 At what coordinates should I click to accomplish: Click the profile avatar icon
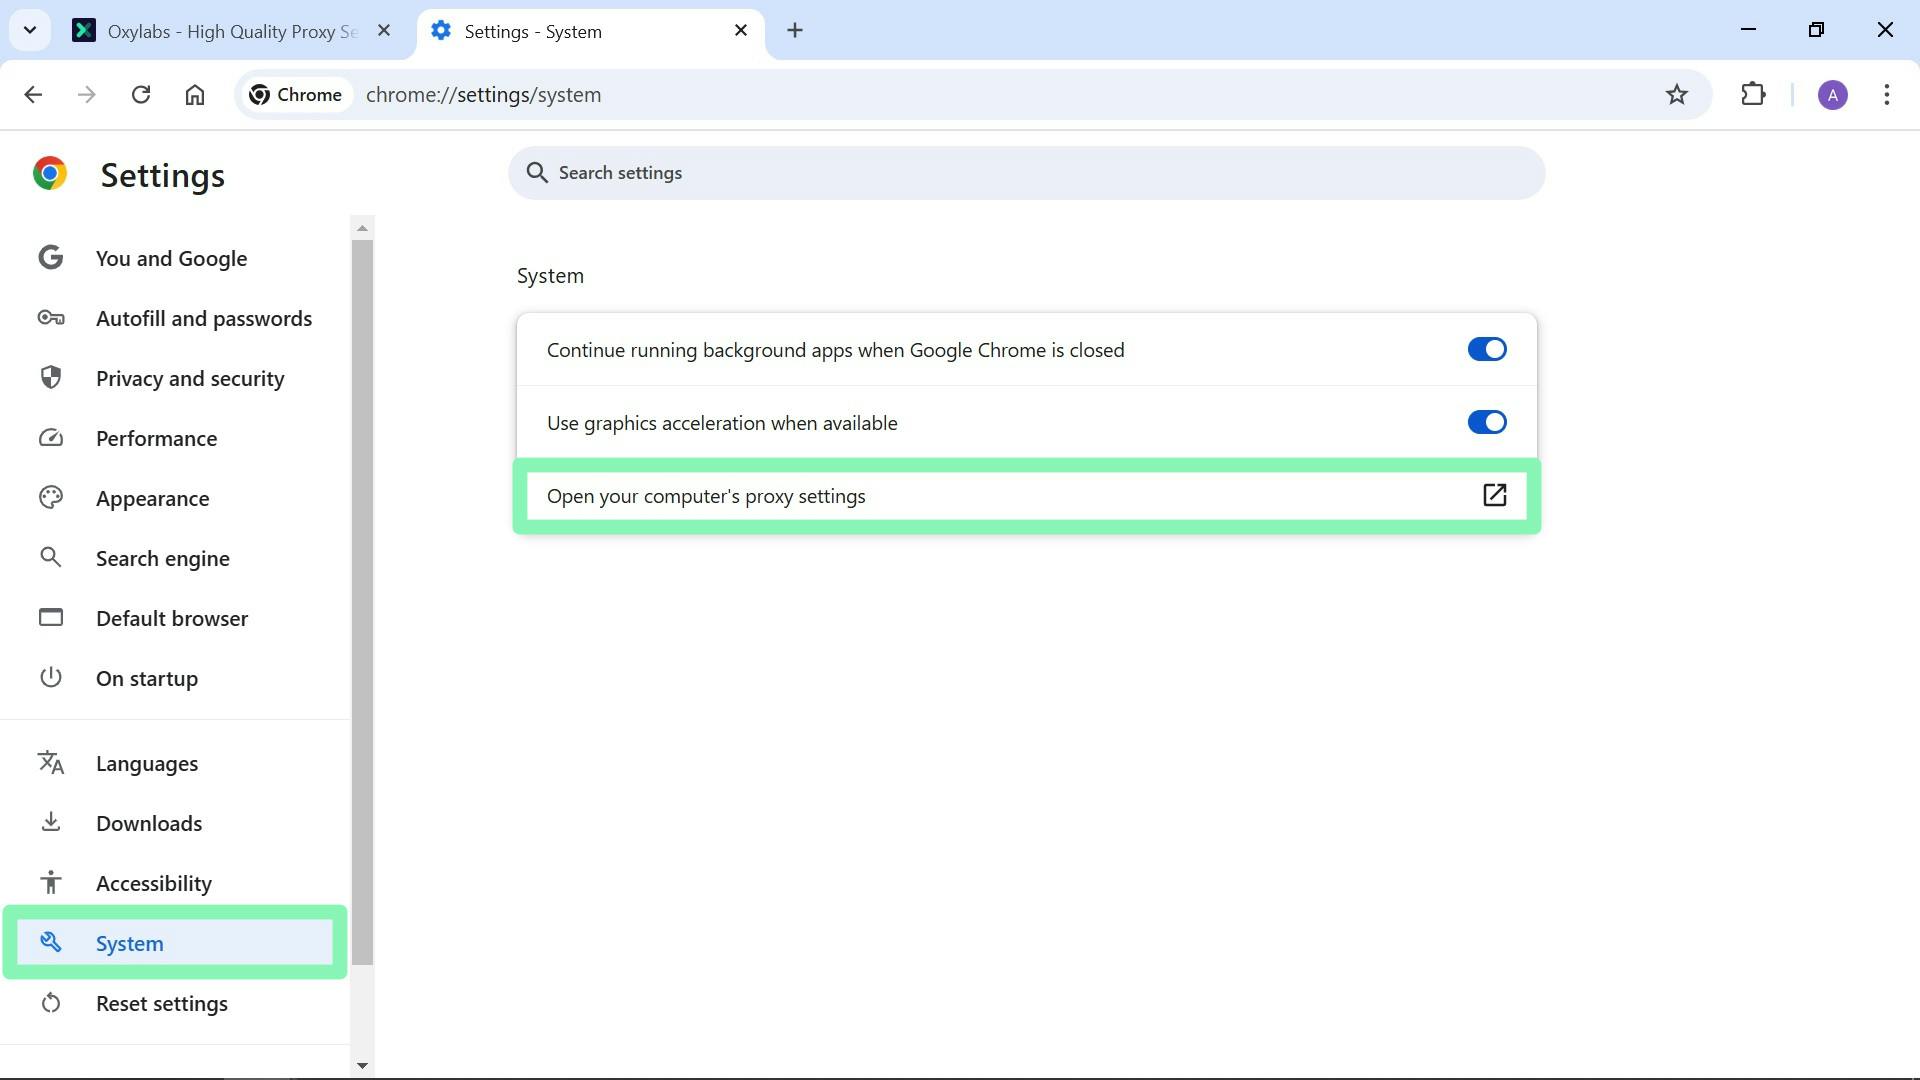pyautogui.click(x=1832, y=95)
